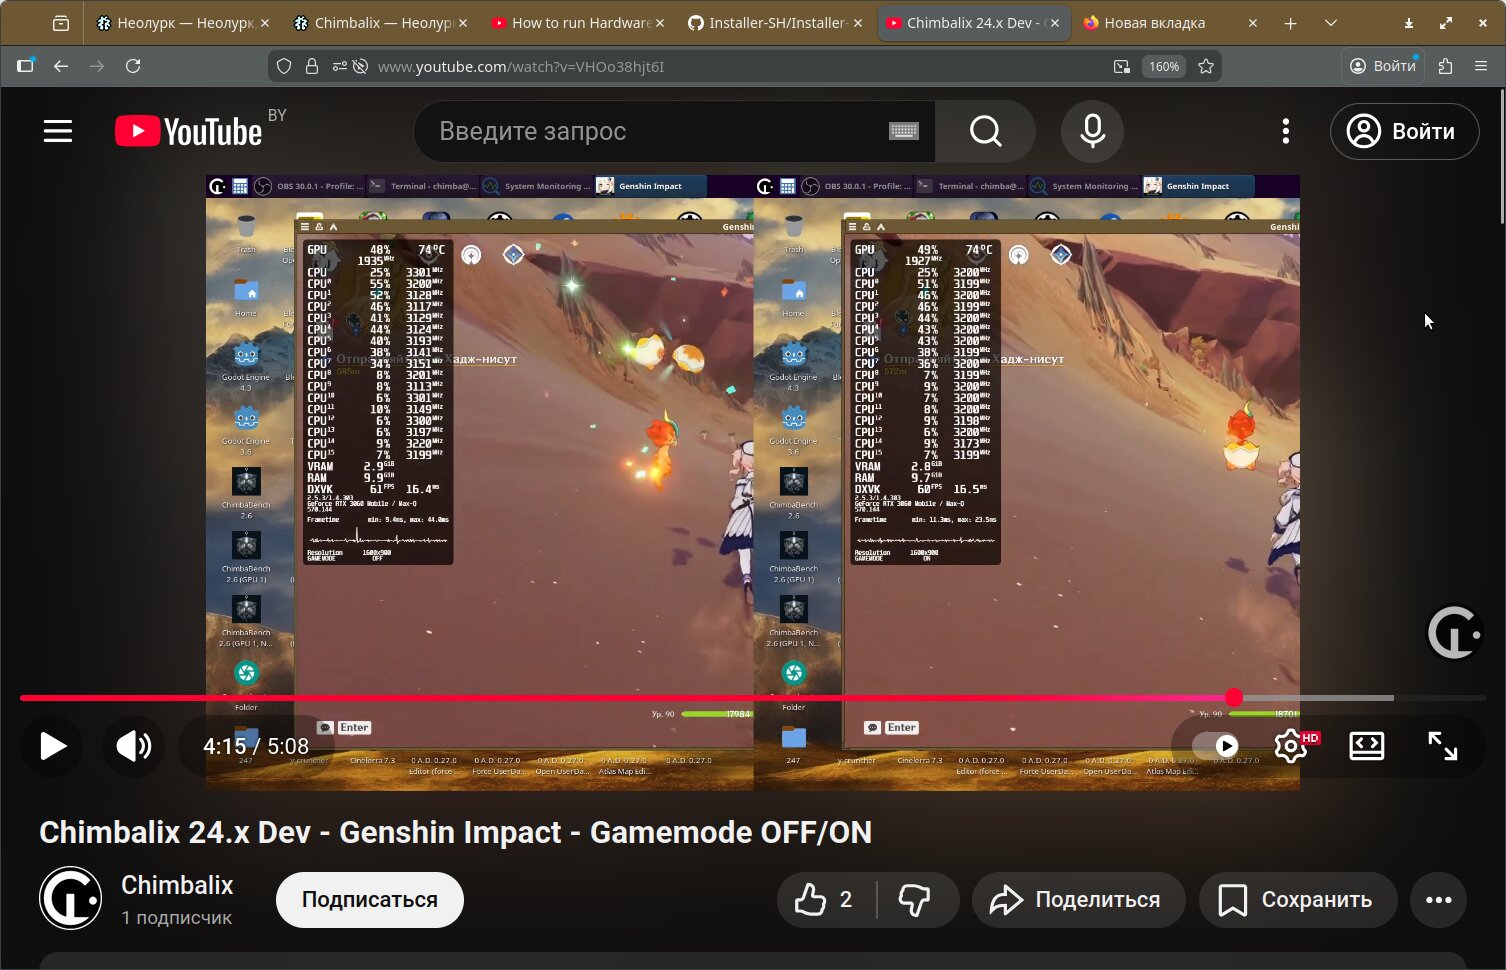
Task: Subscribe with the Подписаться button
Action: [x=370, y=900]
